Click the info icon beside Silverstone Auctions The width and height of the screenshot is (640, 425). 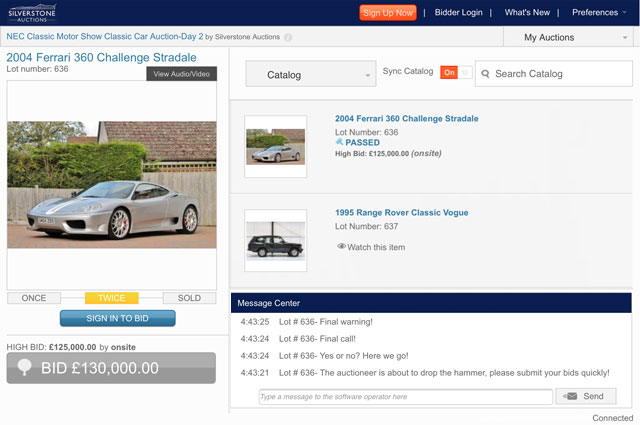pyautogui.click(x=288, y=37)
